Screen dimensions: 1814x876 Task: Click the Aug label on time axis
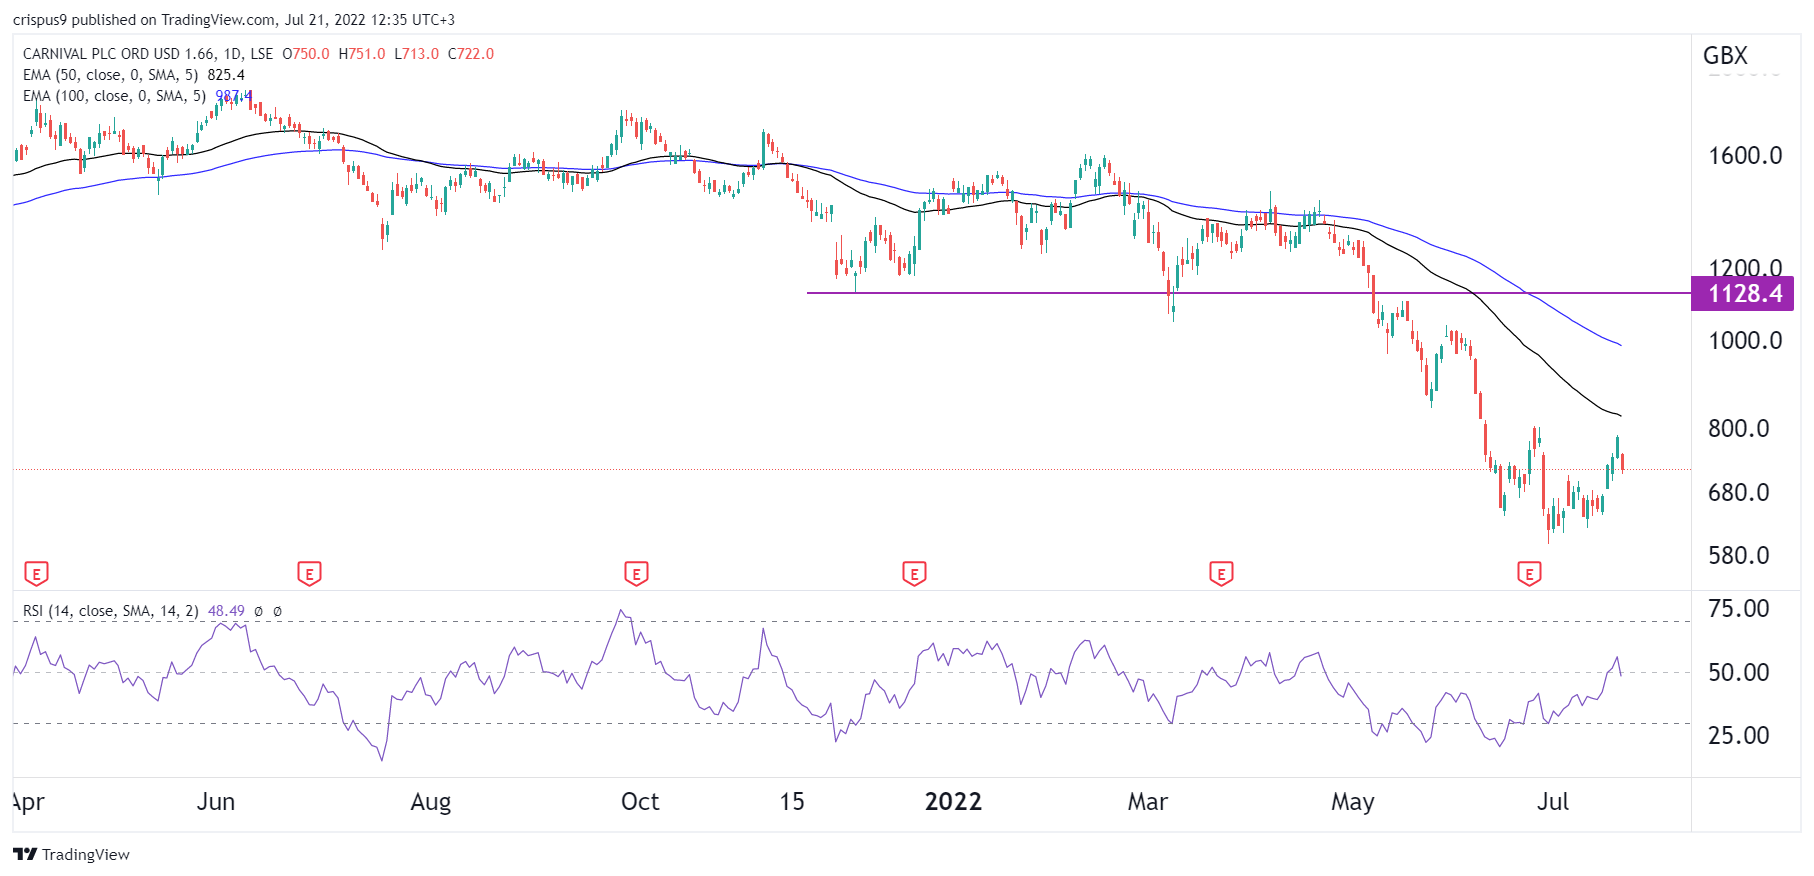tap(431, 802)
